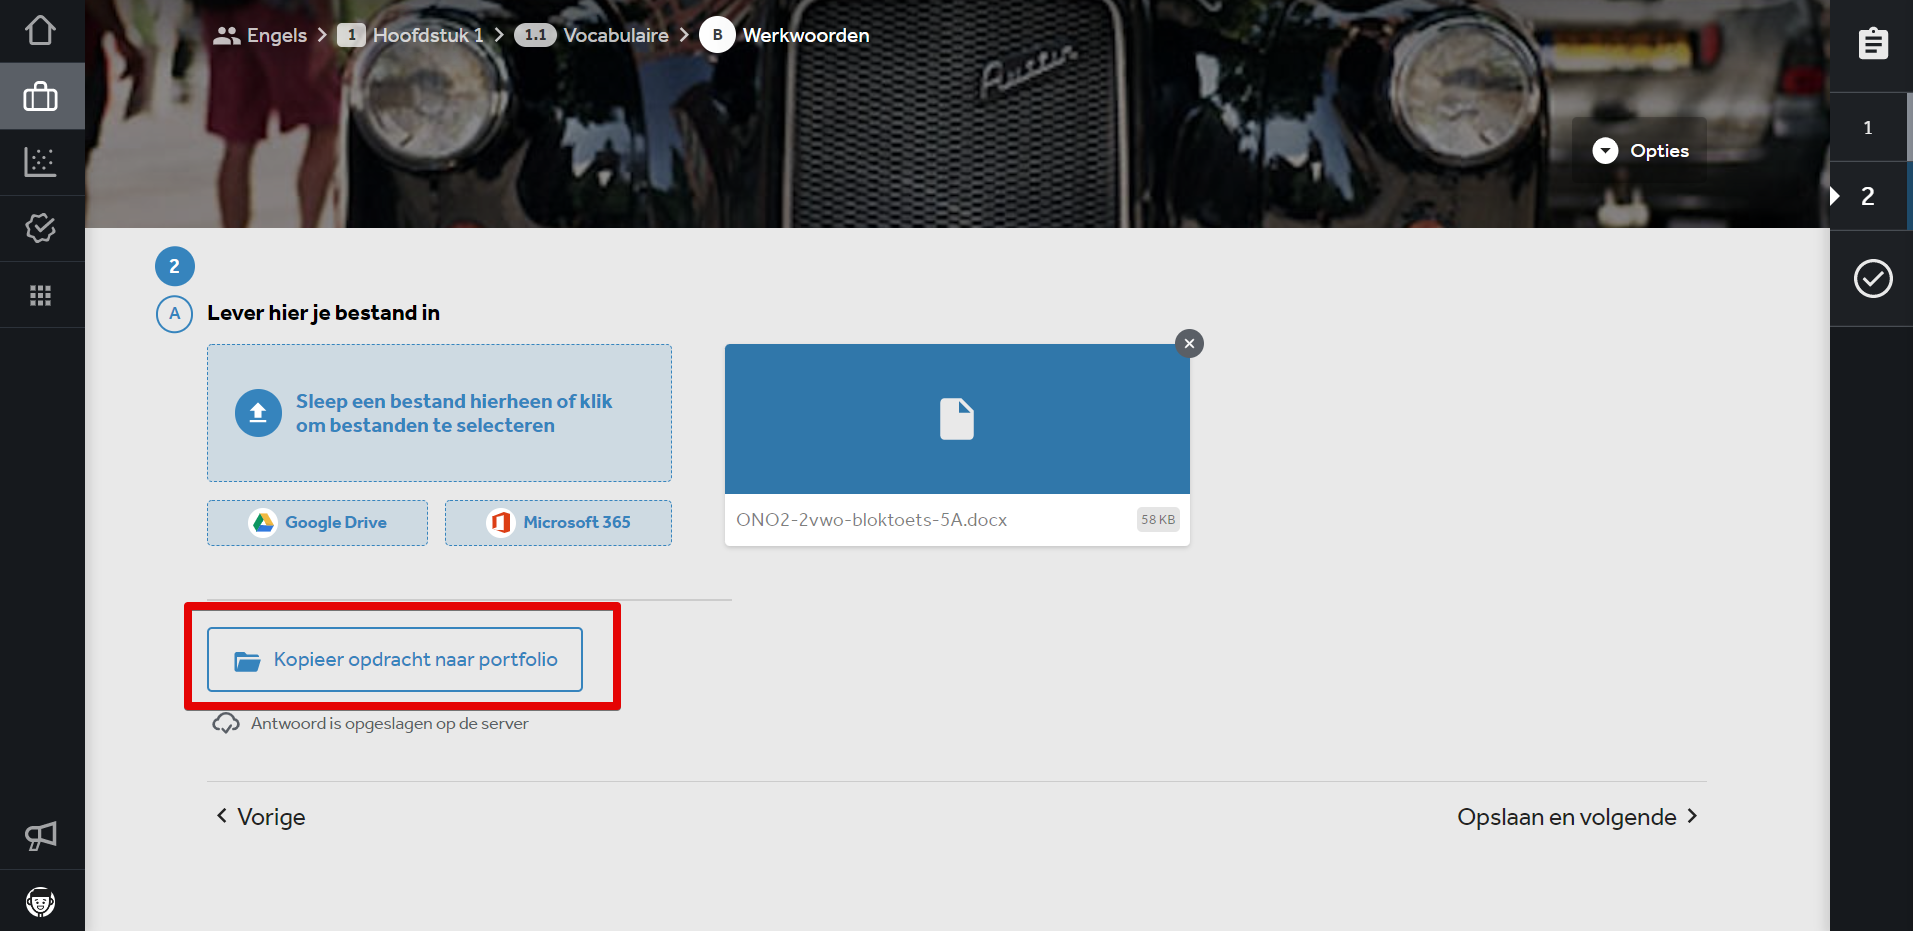Click the circled A part marker
The height and width of the screenshot is (931, 1913).
tap(175, 314)
